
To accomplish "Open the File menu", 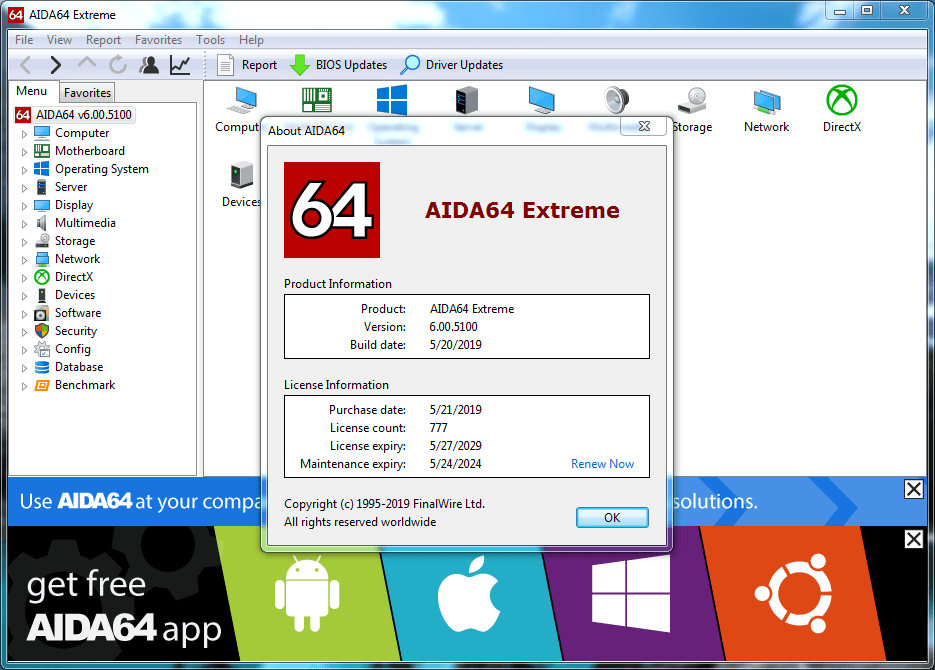I will 24,40.
